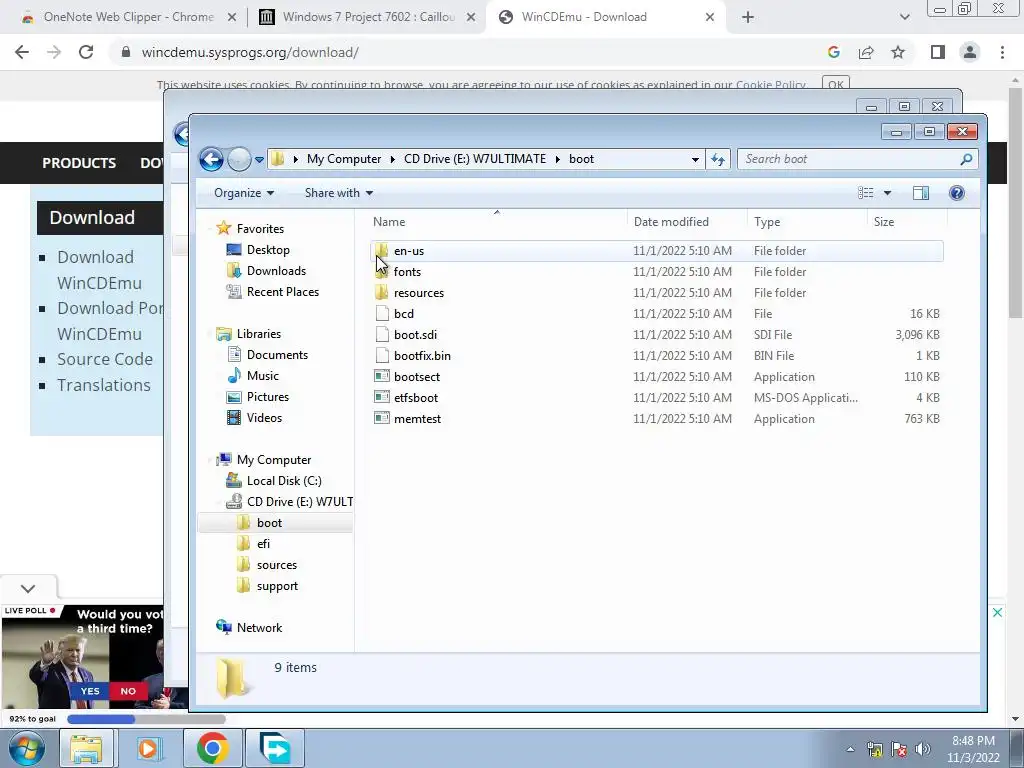Select My Computer in the navigation pane

coord(274,460)
